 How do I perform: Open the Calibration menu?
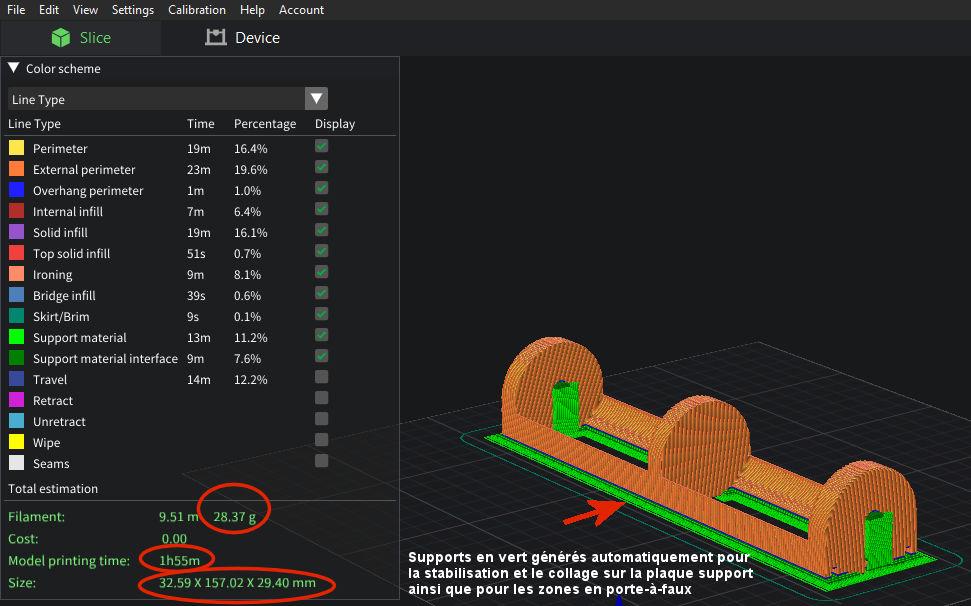tap(196, 10)
